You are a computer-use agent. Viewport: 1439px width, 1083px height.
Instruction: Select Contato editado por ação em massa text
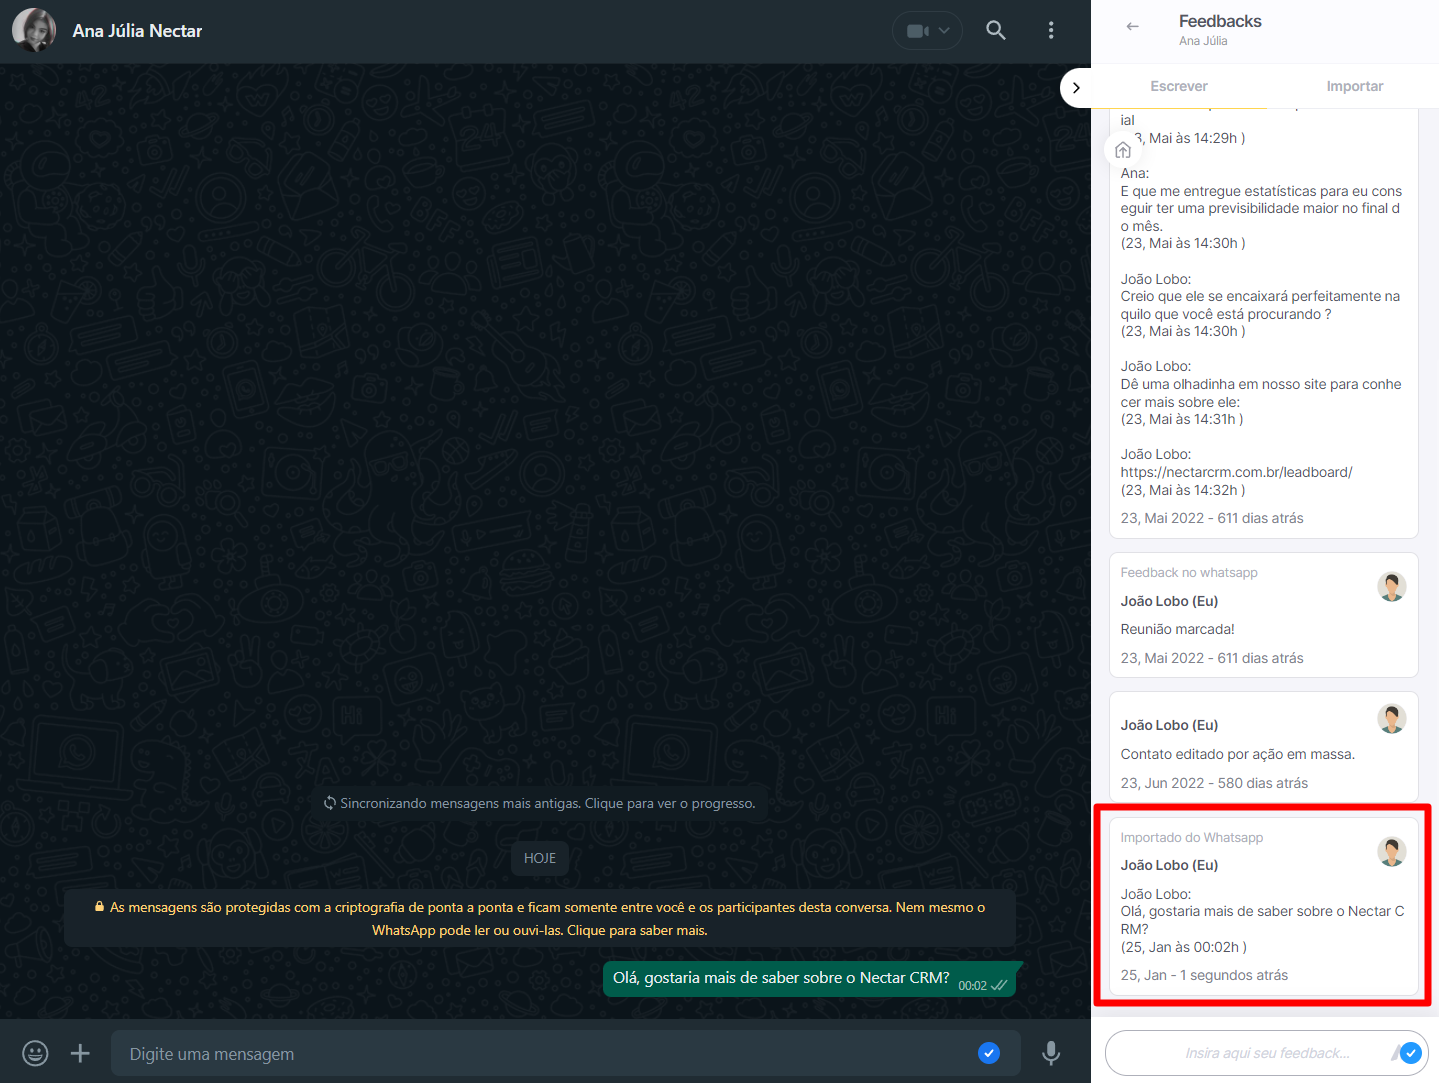(1238, 754)
